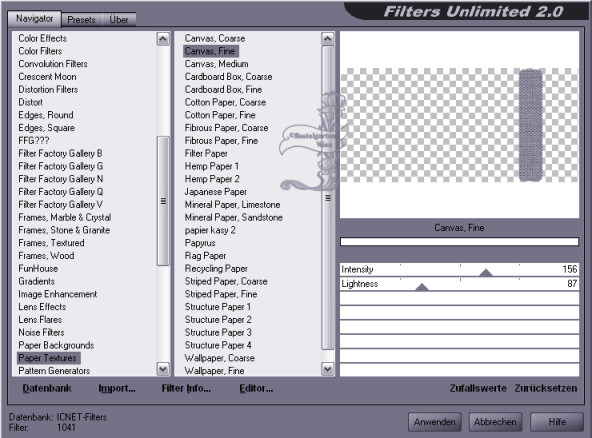Open Hilfe help button
The image size is (592, 438).
coord(557,422)
